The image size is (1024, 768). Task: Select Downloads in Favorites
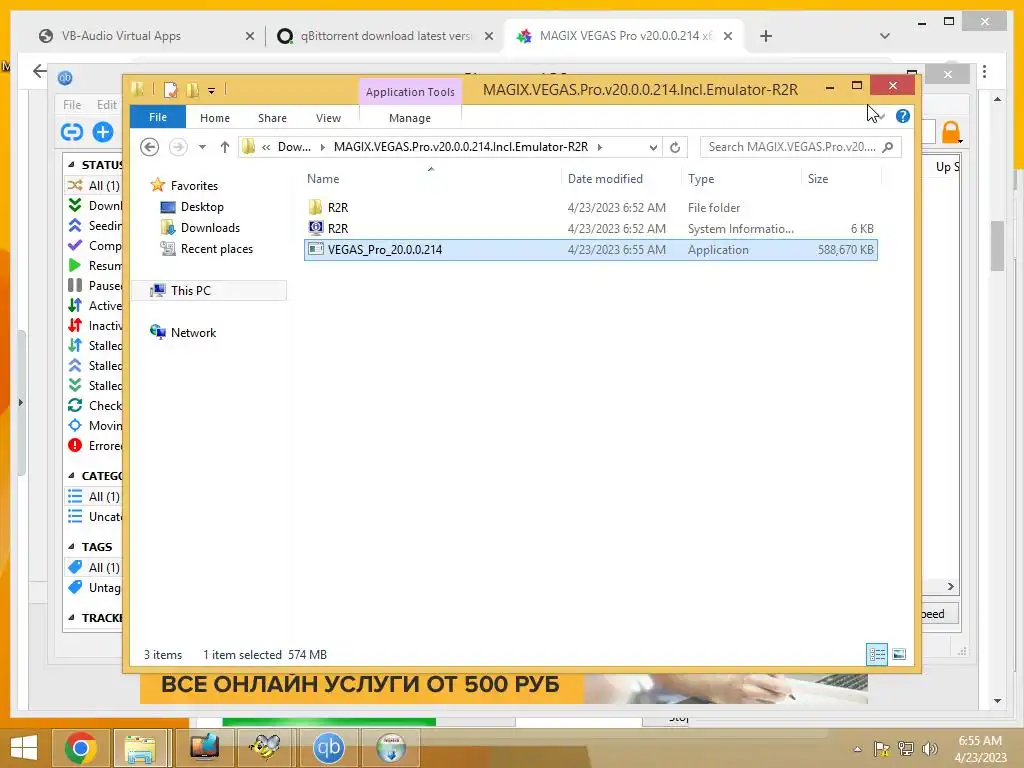click(210, 228)
